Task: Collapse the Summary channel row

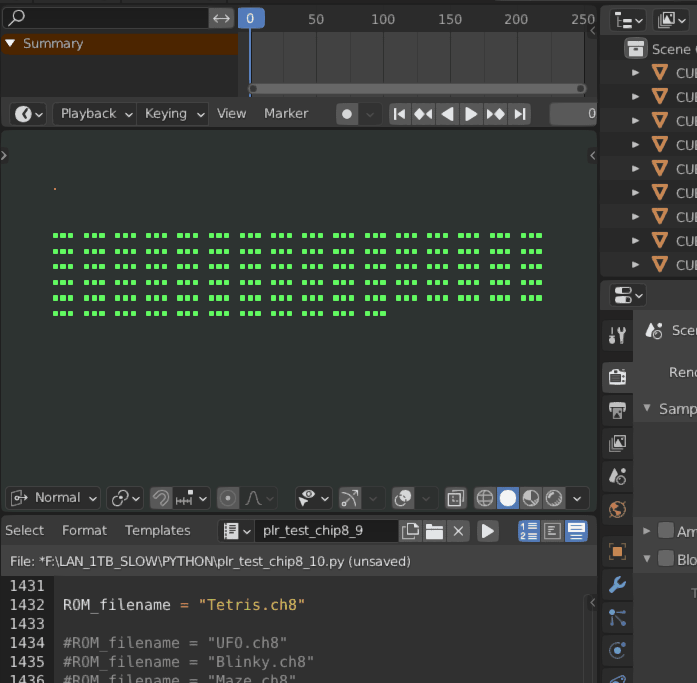Action: point(11,44)
